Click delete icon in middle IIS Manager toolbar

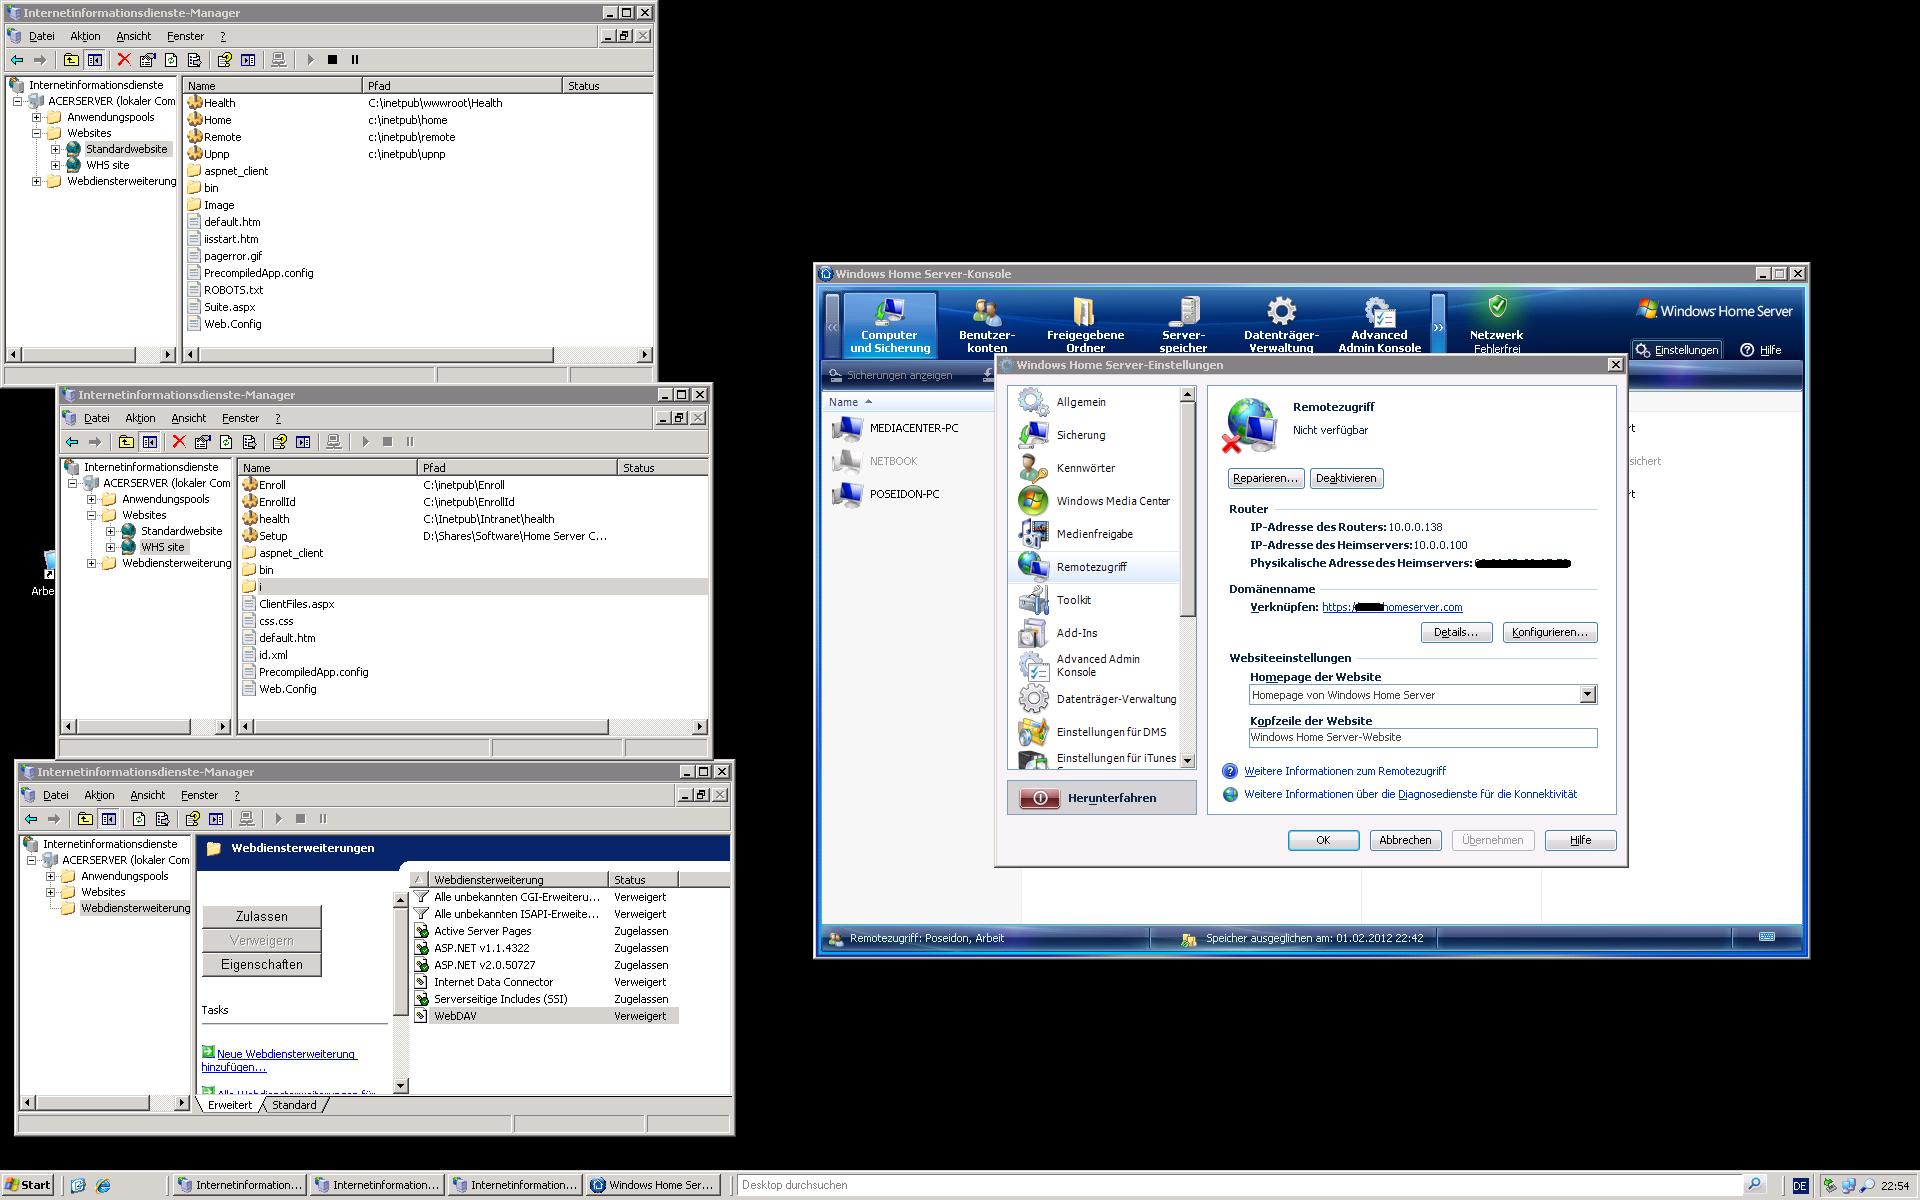(179, 442)
